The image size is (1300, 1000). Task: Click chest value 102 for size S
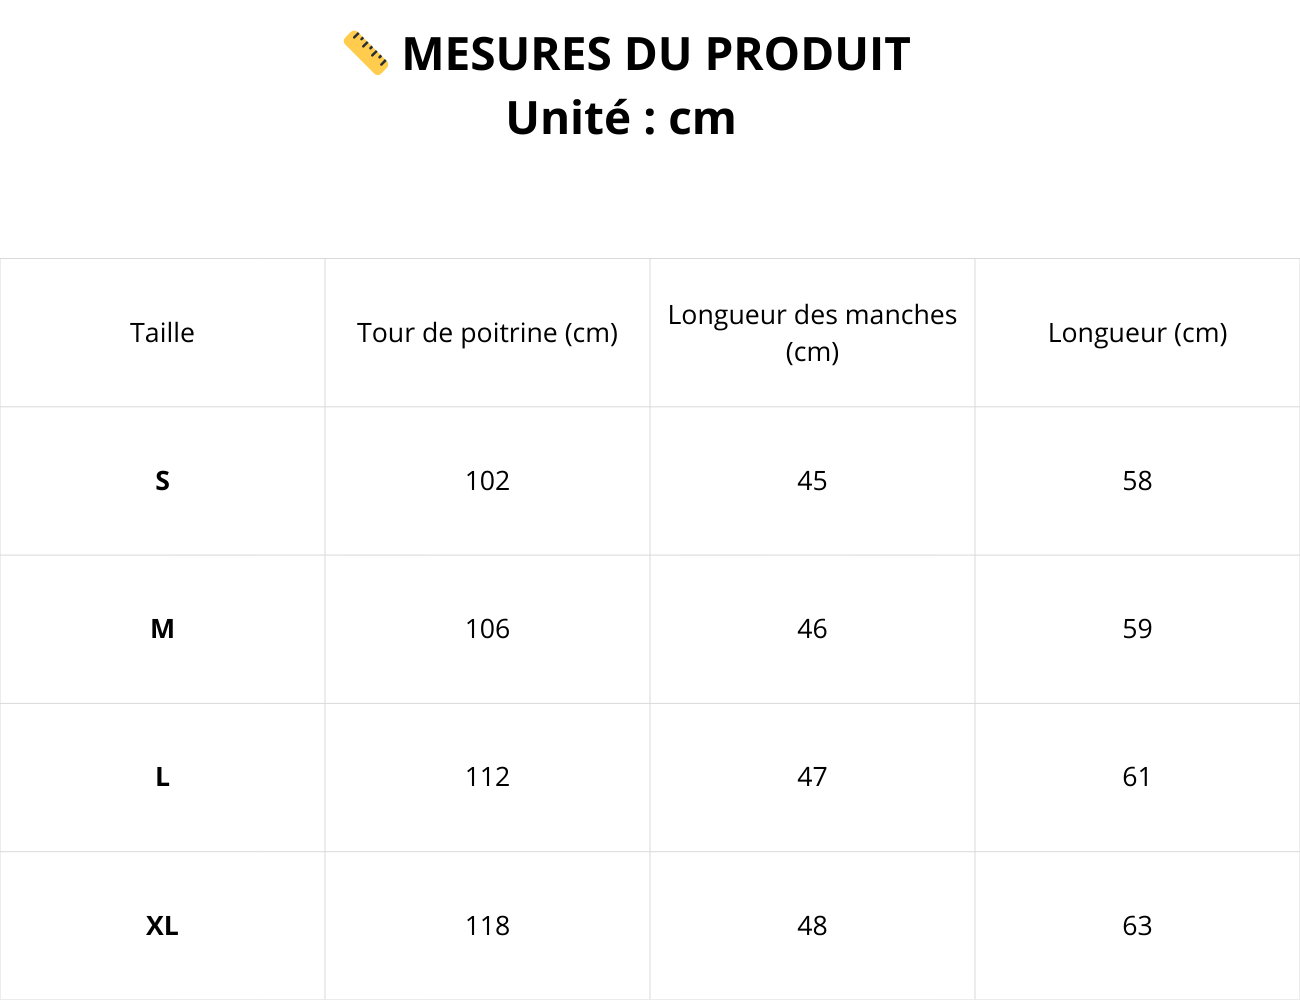(487, 481)
